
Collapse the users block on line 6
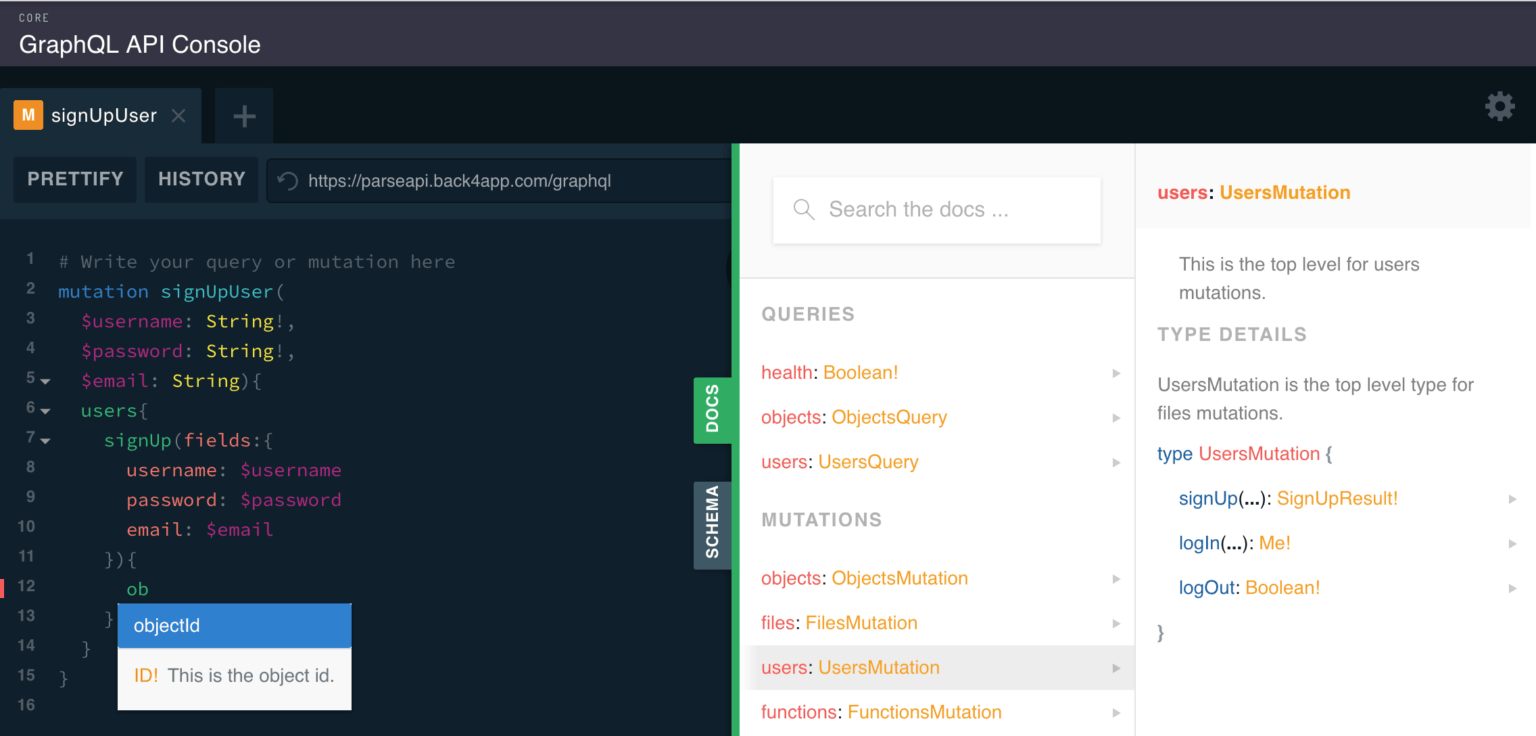[x=45, y=411]
